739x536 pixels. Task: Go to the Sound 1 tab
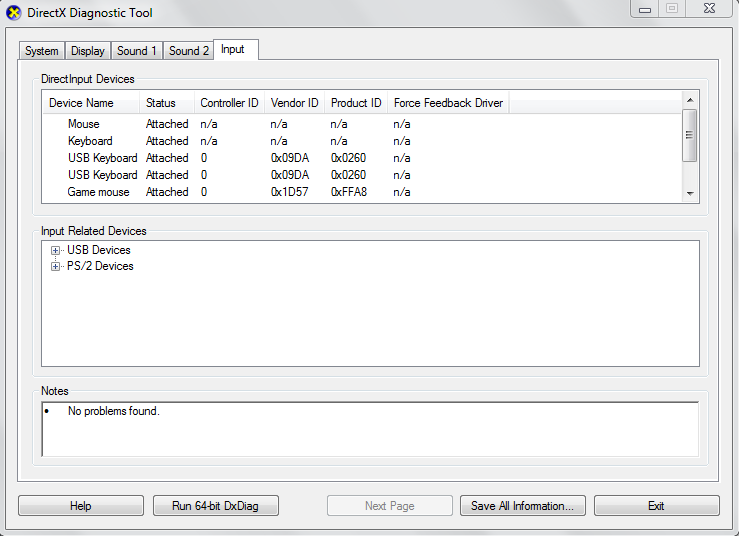pos(137,51)
